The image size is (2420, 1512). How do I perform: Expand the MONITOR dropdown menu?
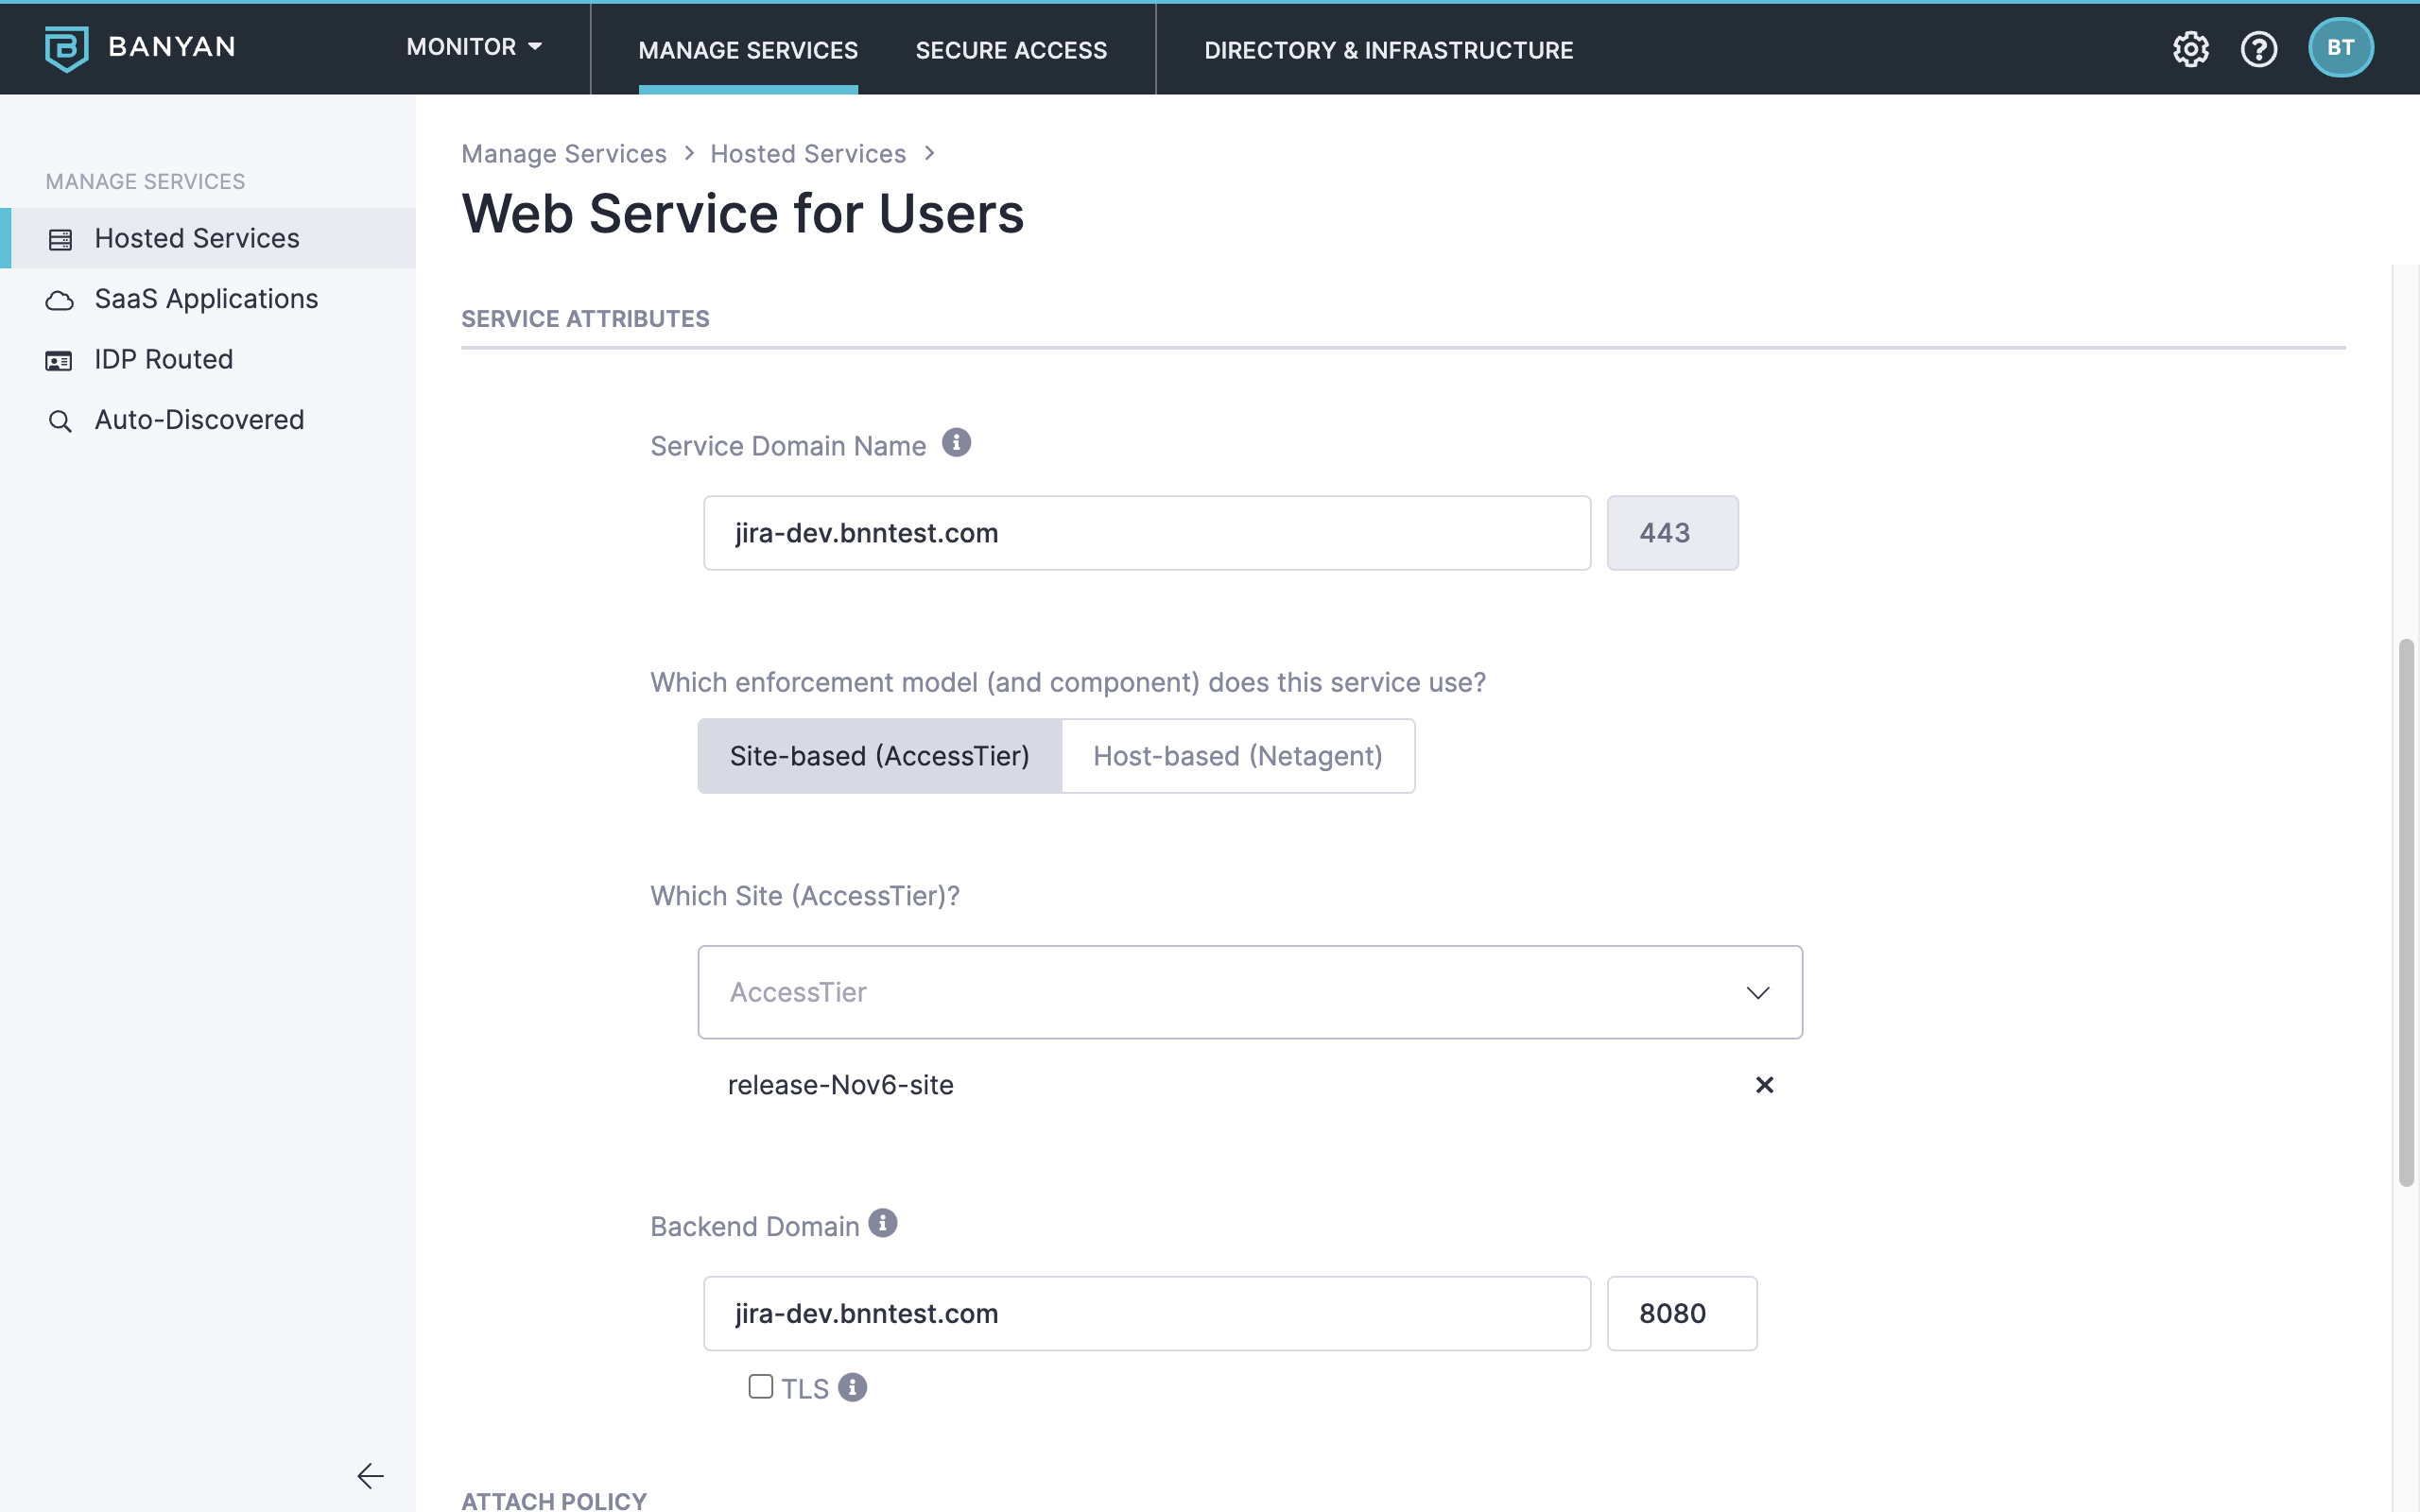(474, 47)
